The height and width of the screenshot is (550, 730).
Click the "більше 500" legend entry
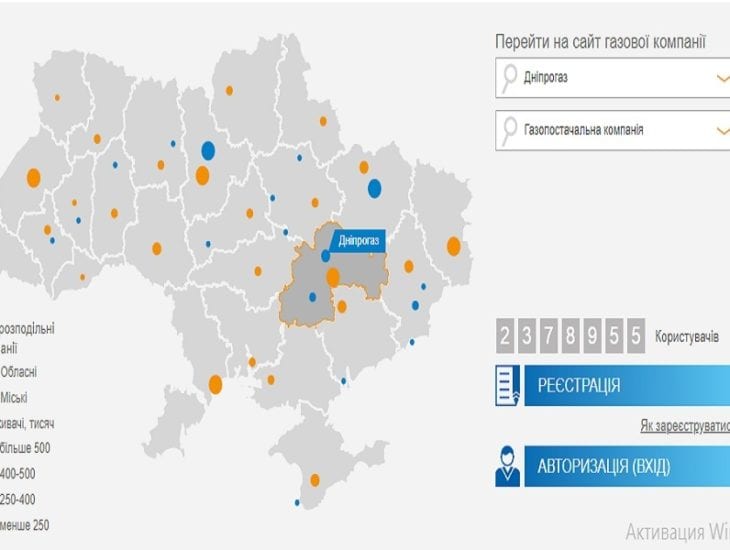click(x=25, y=447)
